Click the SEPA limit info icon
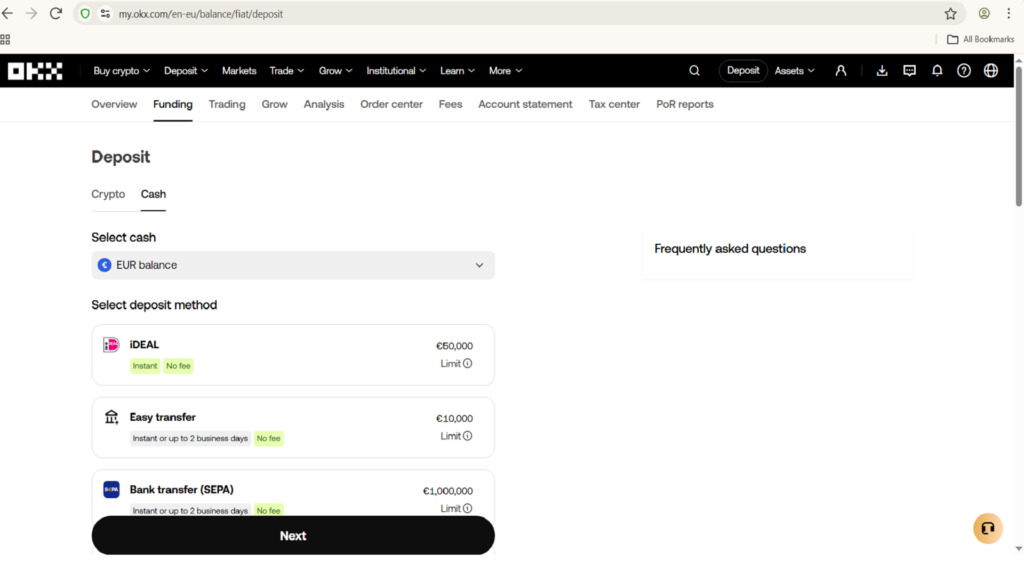This screenshot has width=1024, height=576. coord(468,509)
